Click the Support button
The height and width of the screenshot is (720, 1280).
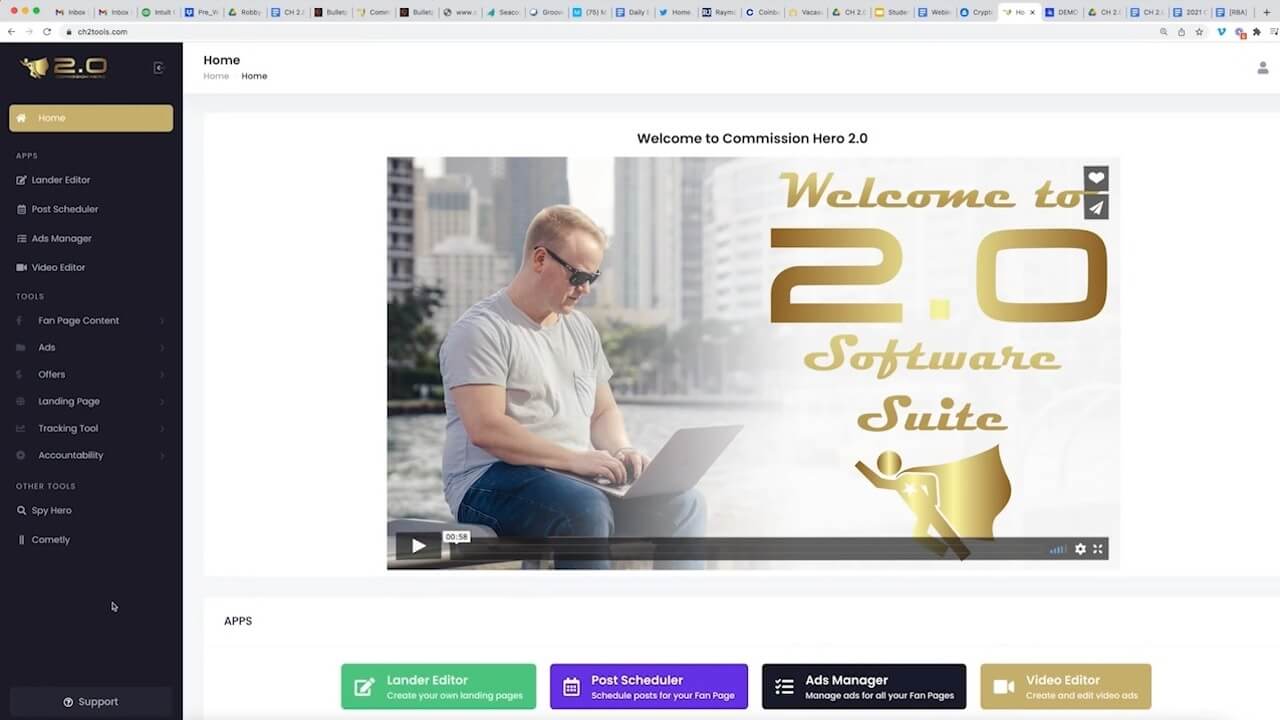(91, 702)
